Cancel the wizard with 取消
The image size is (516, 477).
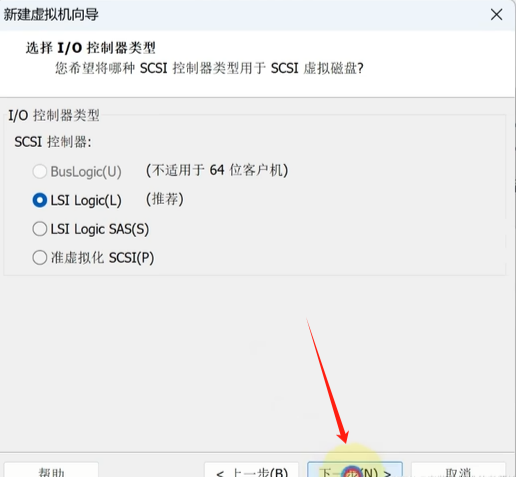pyautogui.click(x=458, y=470)
